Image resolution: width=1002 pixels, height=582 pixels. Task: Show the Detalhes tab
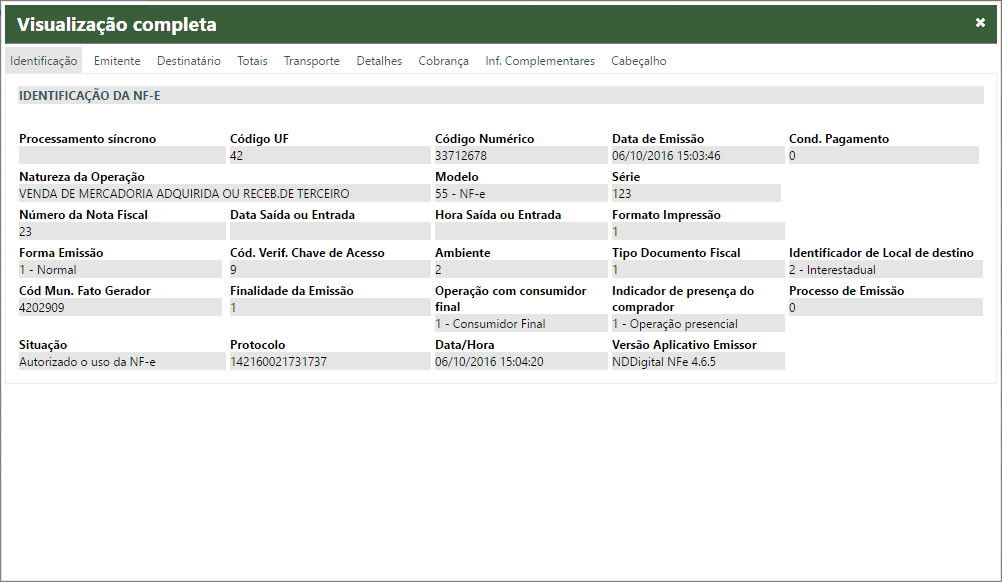tap(379, 61)
